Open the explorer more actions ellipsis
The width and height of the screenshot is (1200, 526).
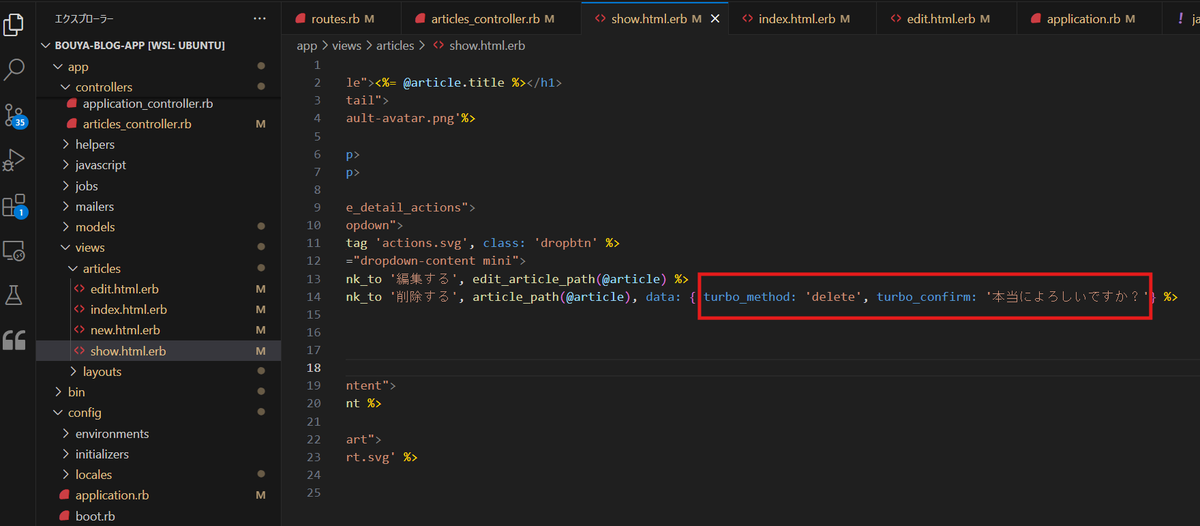[x=260, y=18]
